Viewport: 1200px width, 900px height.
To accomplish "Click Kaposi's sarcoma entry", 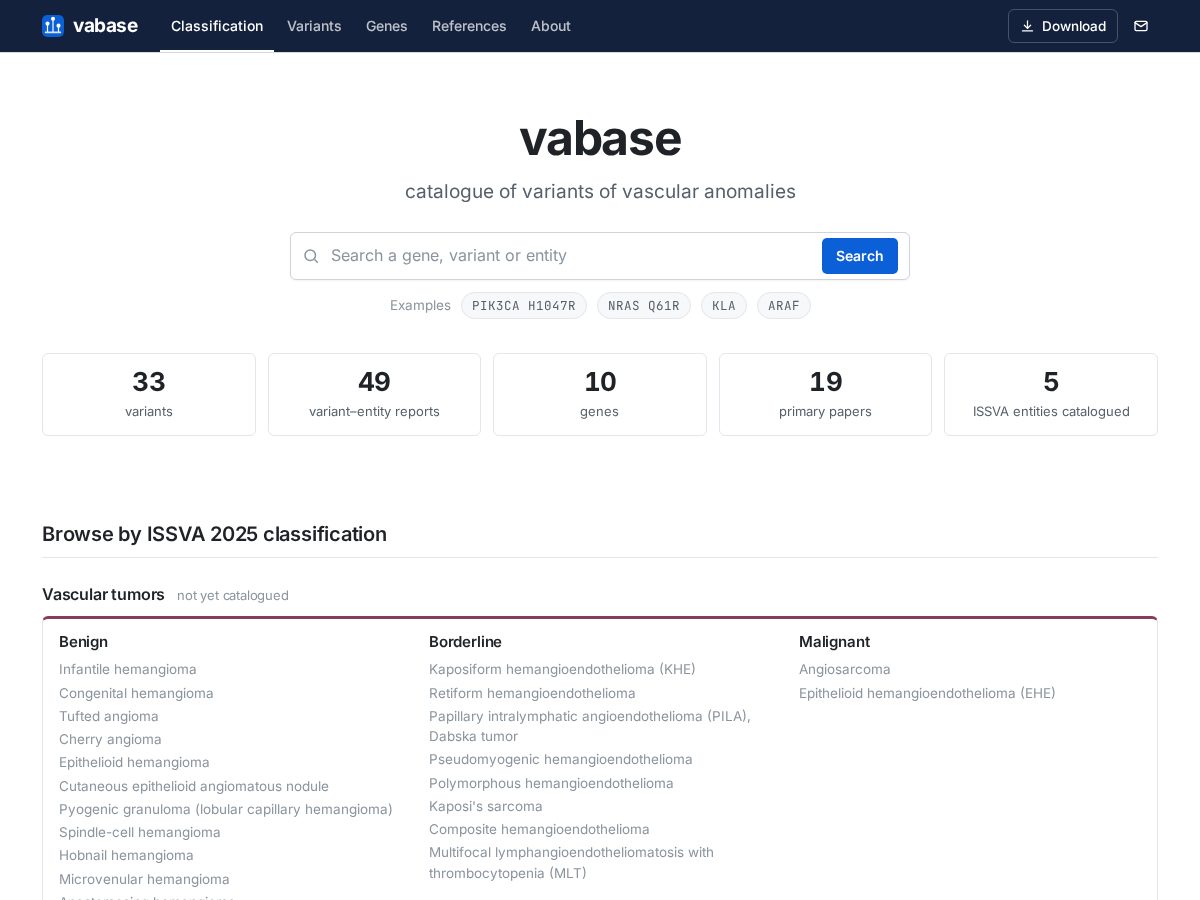I will click(x=486, y=806).
